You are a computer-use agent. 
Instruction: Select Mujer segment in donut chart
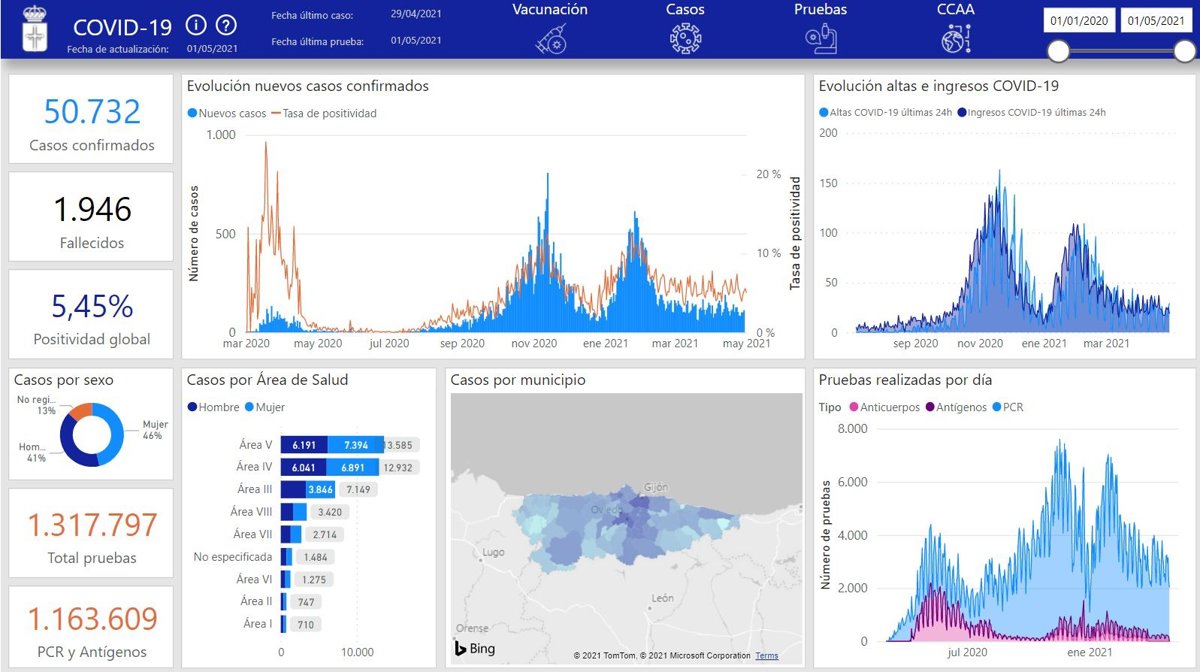tap(116, 434)
